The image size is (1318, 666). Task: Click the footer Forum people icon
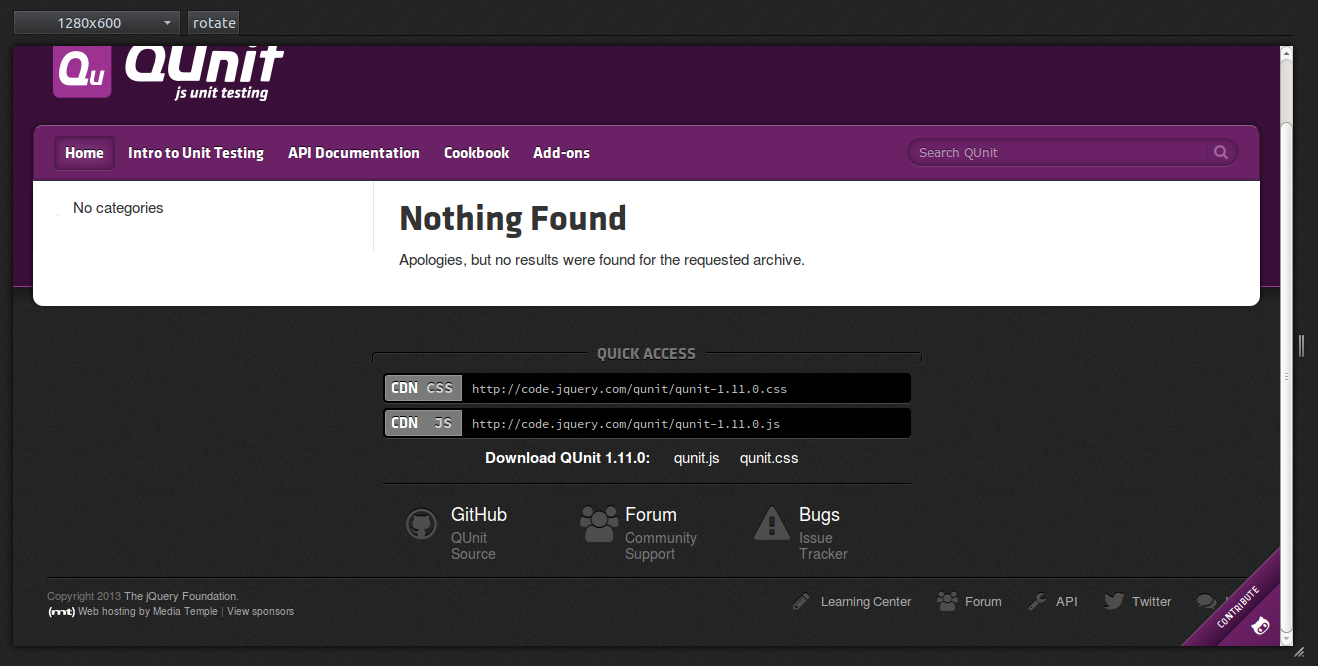947,601
